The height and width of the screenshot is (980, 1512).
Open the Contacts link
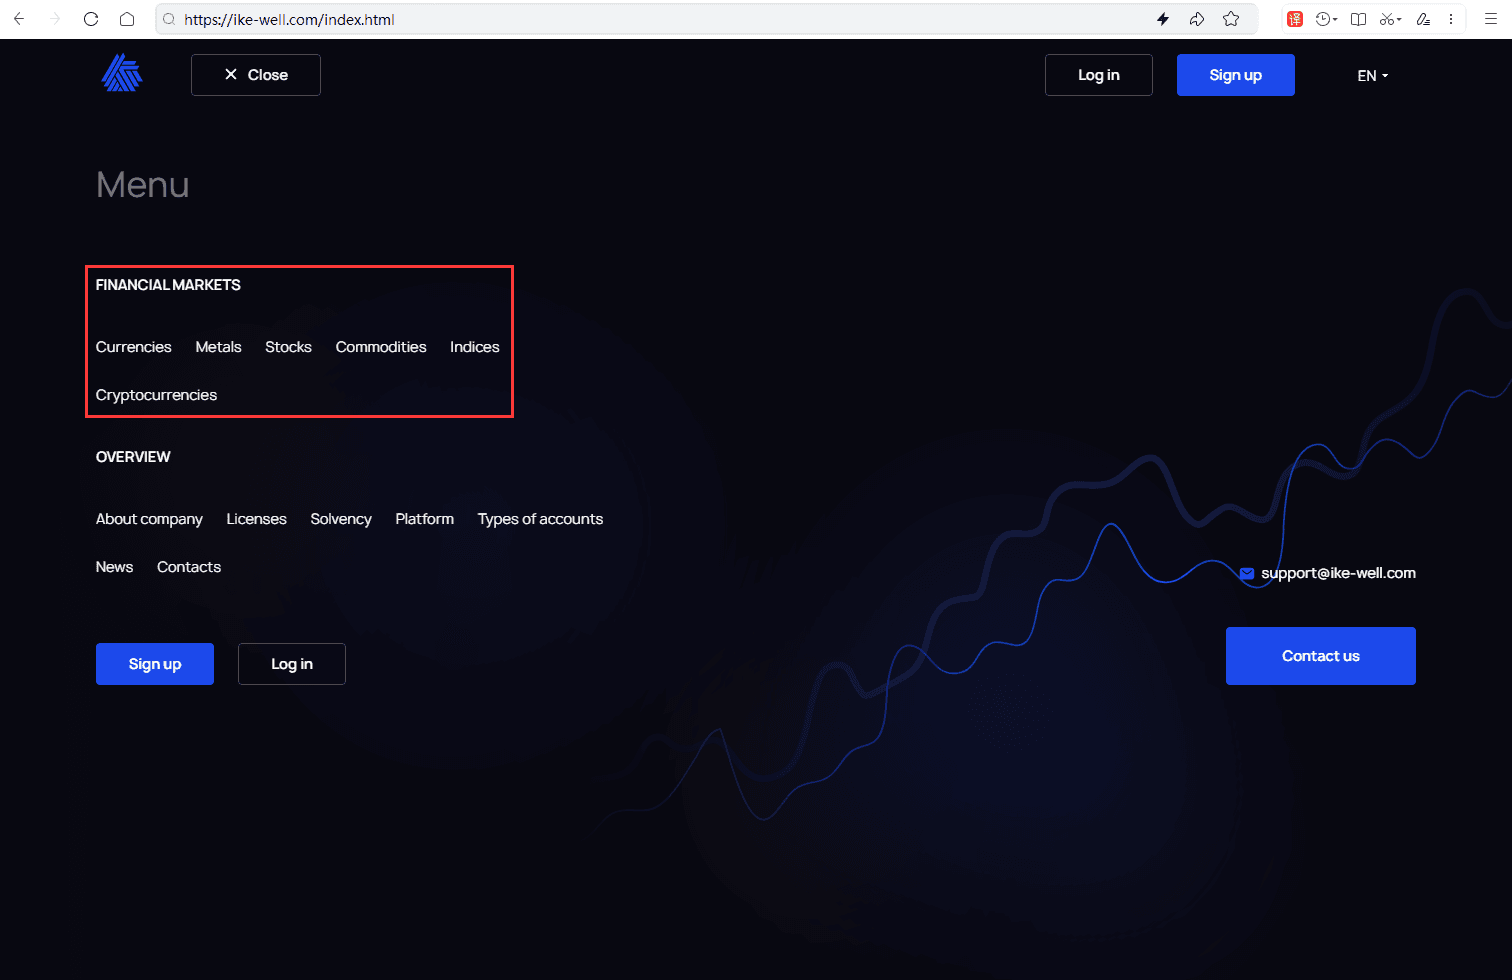189,567
